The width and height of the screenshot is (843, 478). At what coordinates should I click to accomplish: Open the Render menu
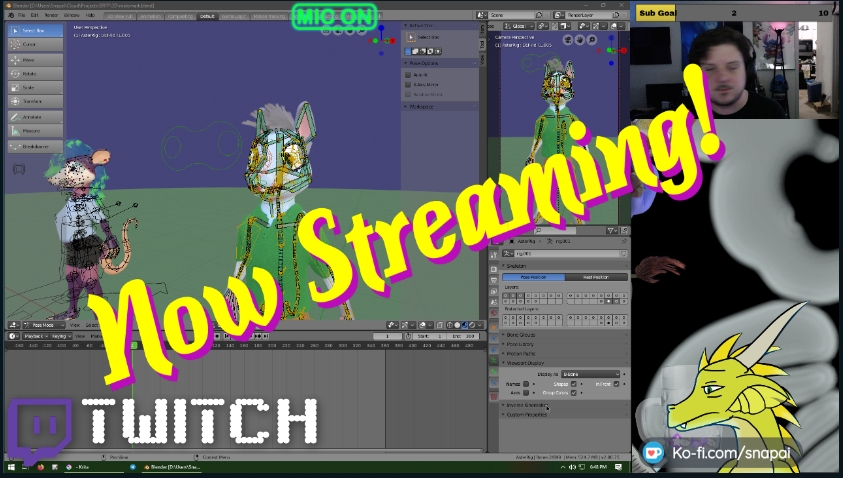tap(51, 16)
